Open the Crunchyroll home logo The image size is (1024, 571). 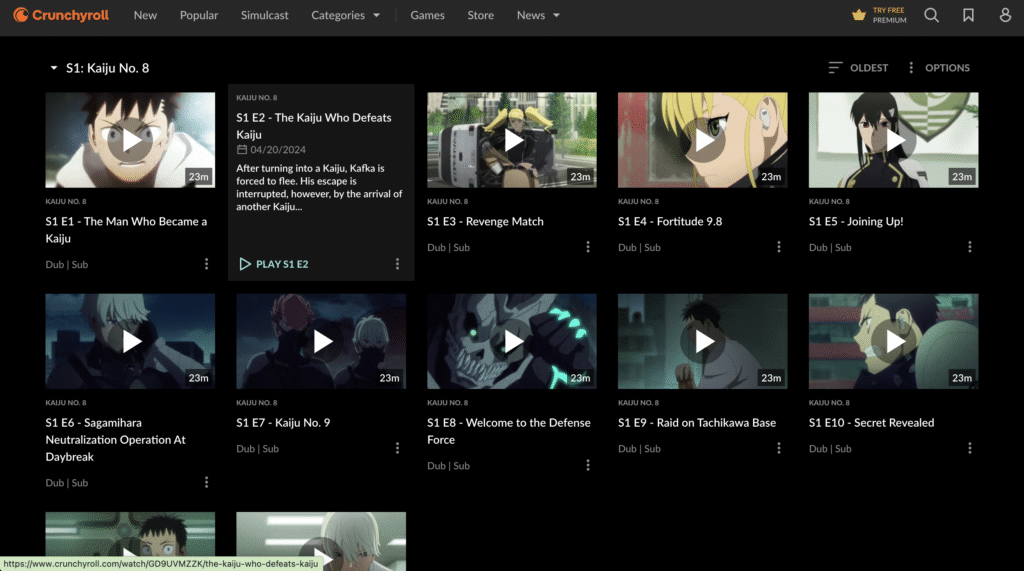coord(61,15)
